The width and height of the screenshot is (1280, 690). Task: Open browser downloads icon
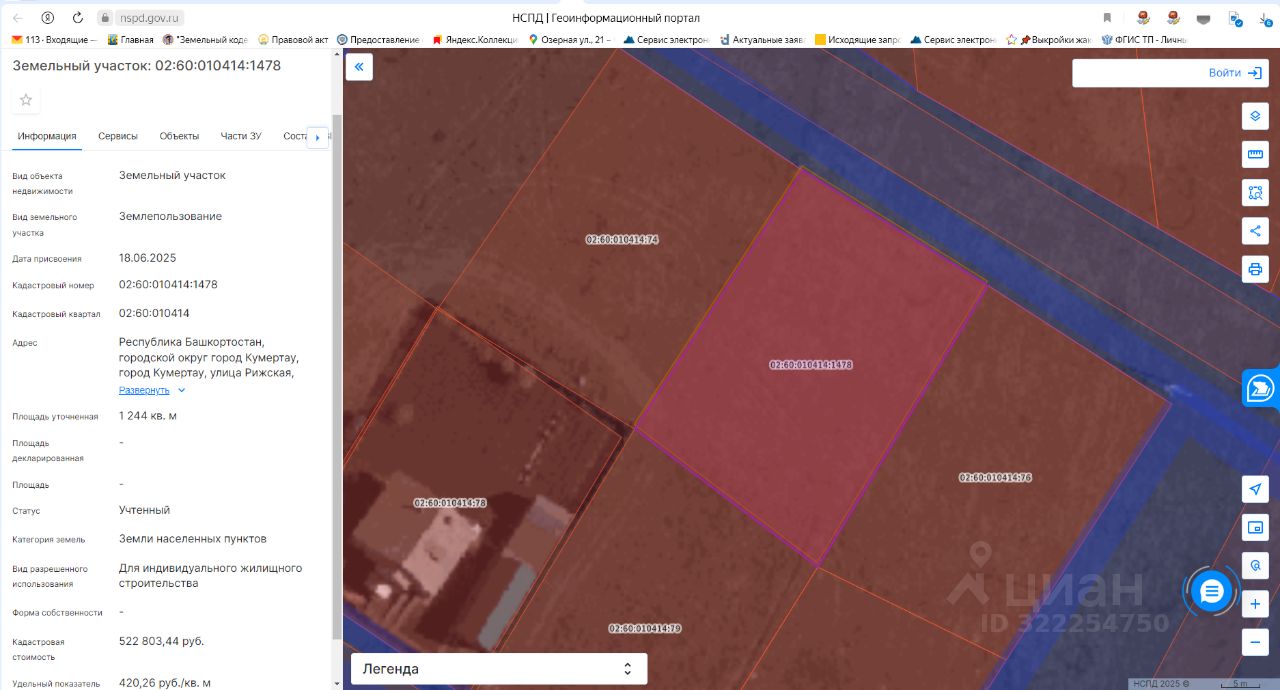(x=1265, y=18)
